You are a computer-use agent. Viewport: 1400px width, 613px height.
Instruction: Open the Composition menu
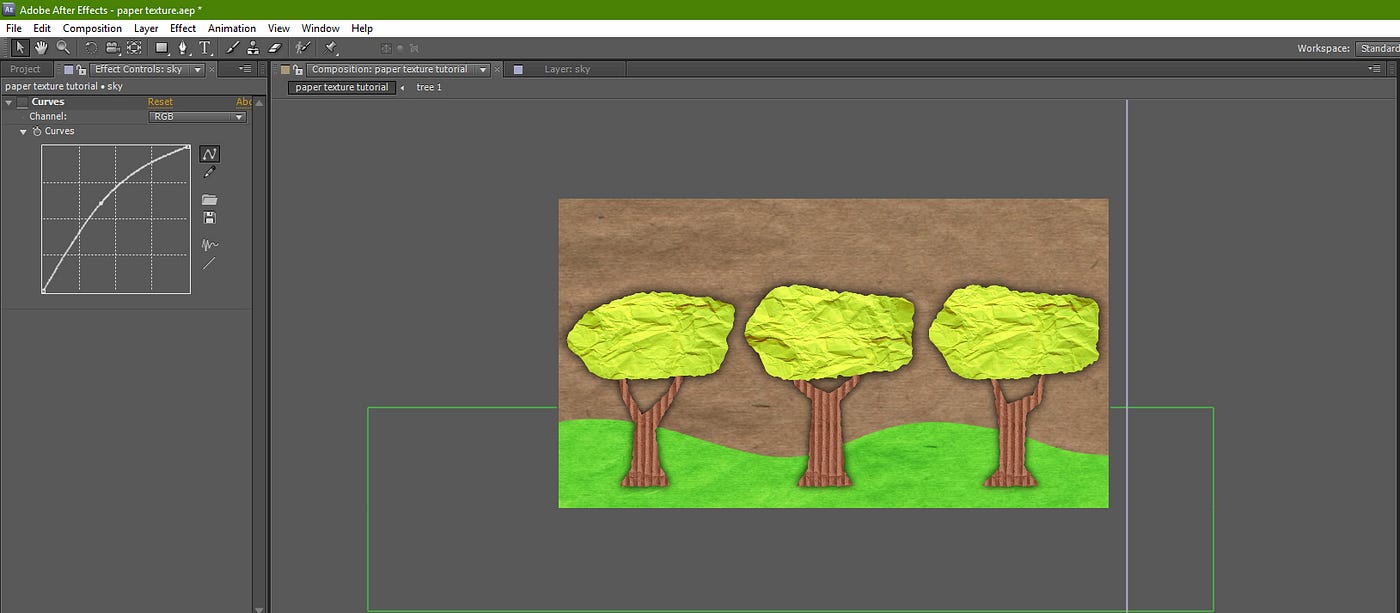click(x=92, y=29)
